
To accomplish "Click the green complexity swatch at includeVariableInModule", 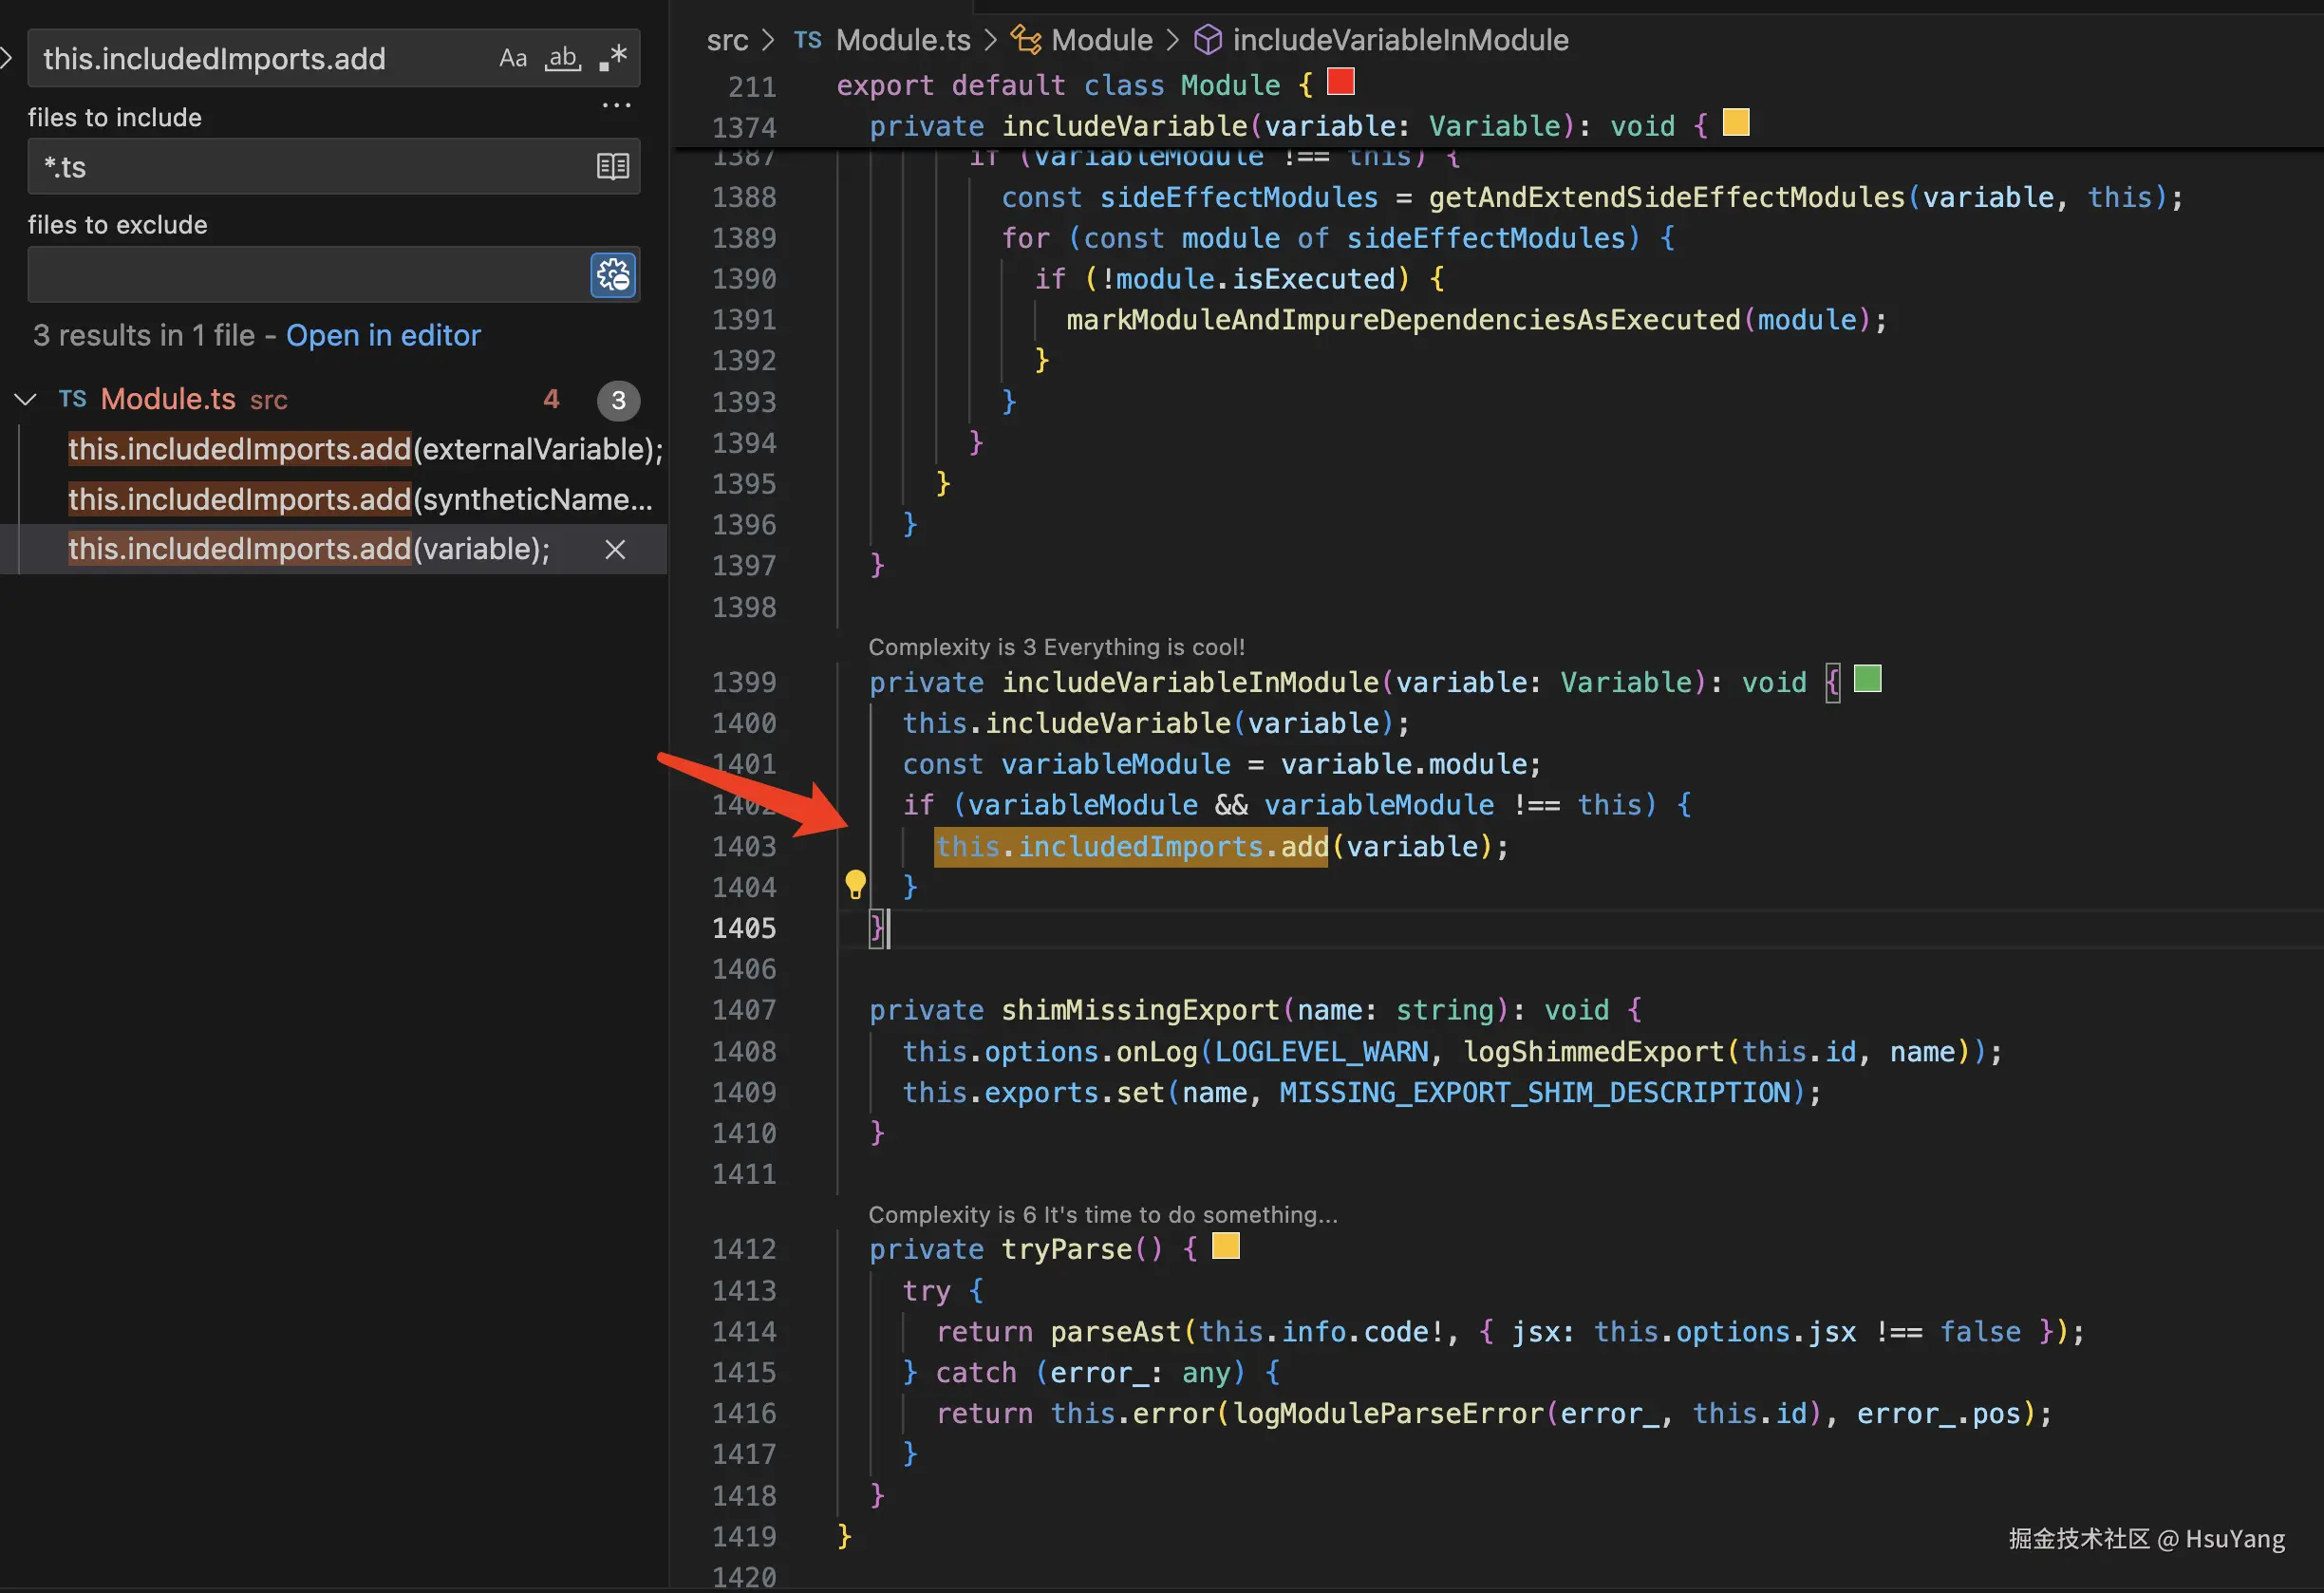I will click(x=1867, y=679).
